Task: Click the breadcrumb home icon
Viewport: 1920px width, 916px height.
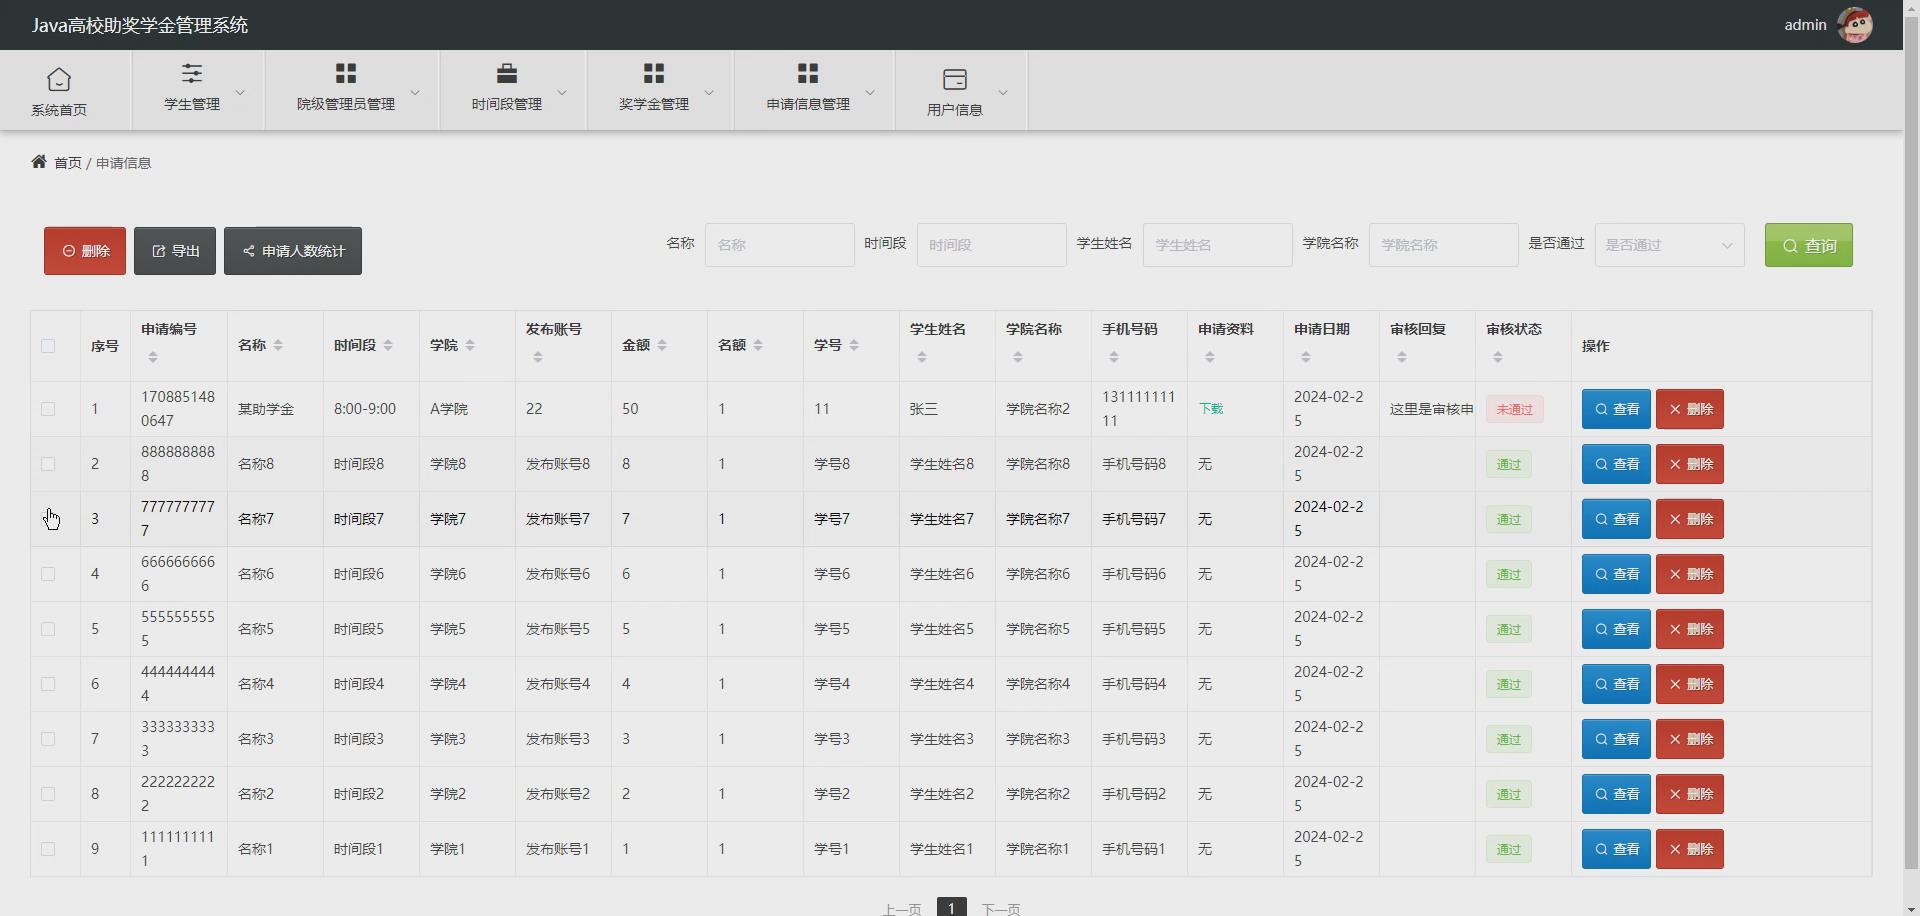Action: pos(38,161)
